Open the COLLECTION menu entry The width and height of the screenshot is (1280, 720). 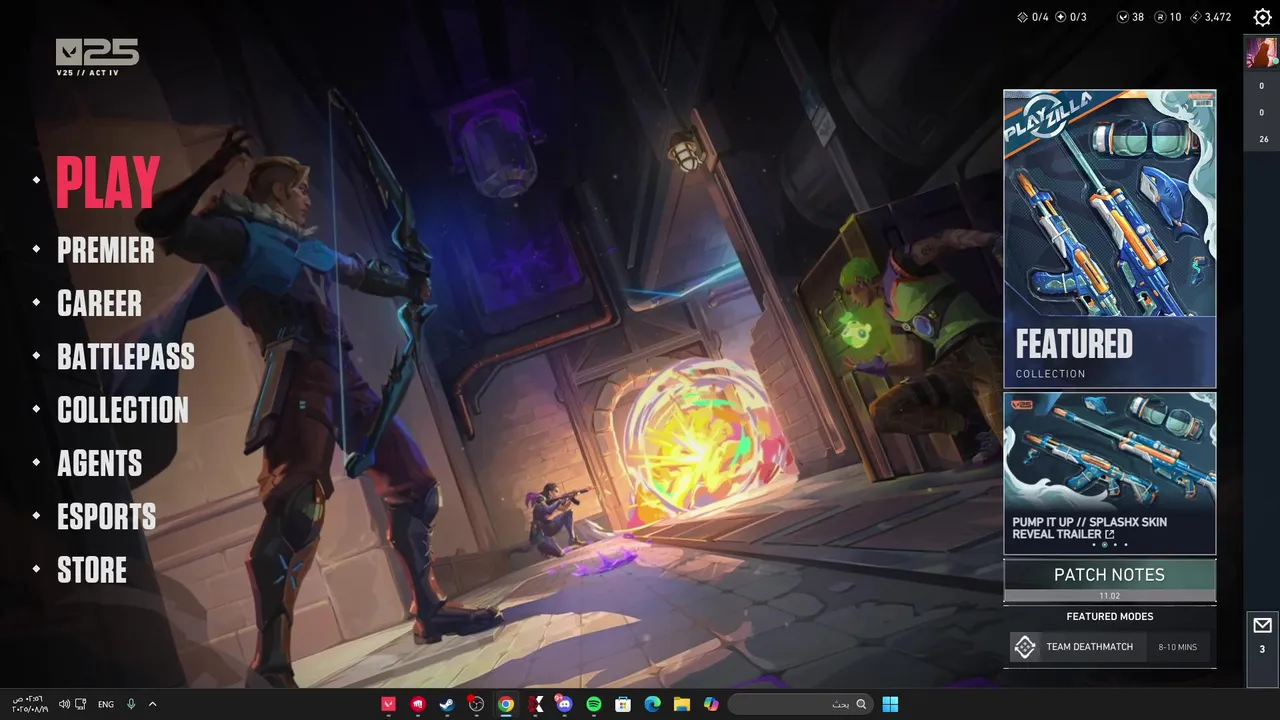coord(123,410)
